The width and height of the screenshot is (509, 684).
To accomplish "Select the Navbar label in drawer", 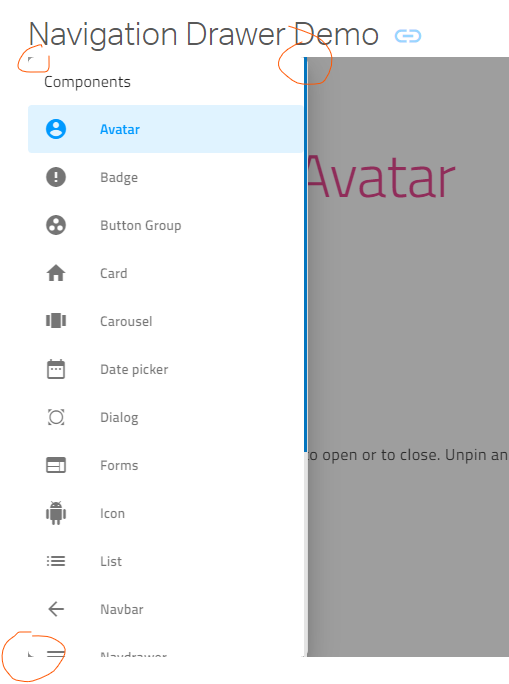I will tap(122, 609).
